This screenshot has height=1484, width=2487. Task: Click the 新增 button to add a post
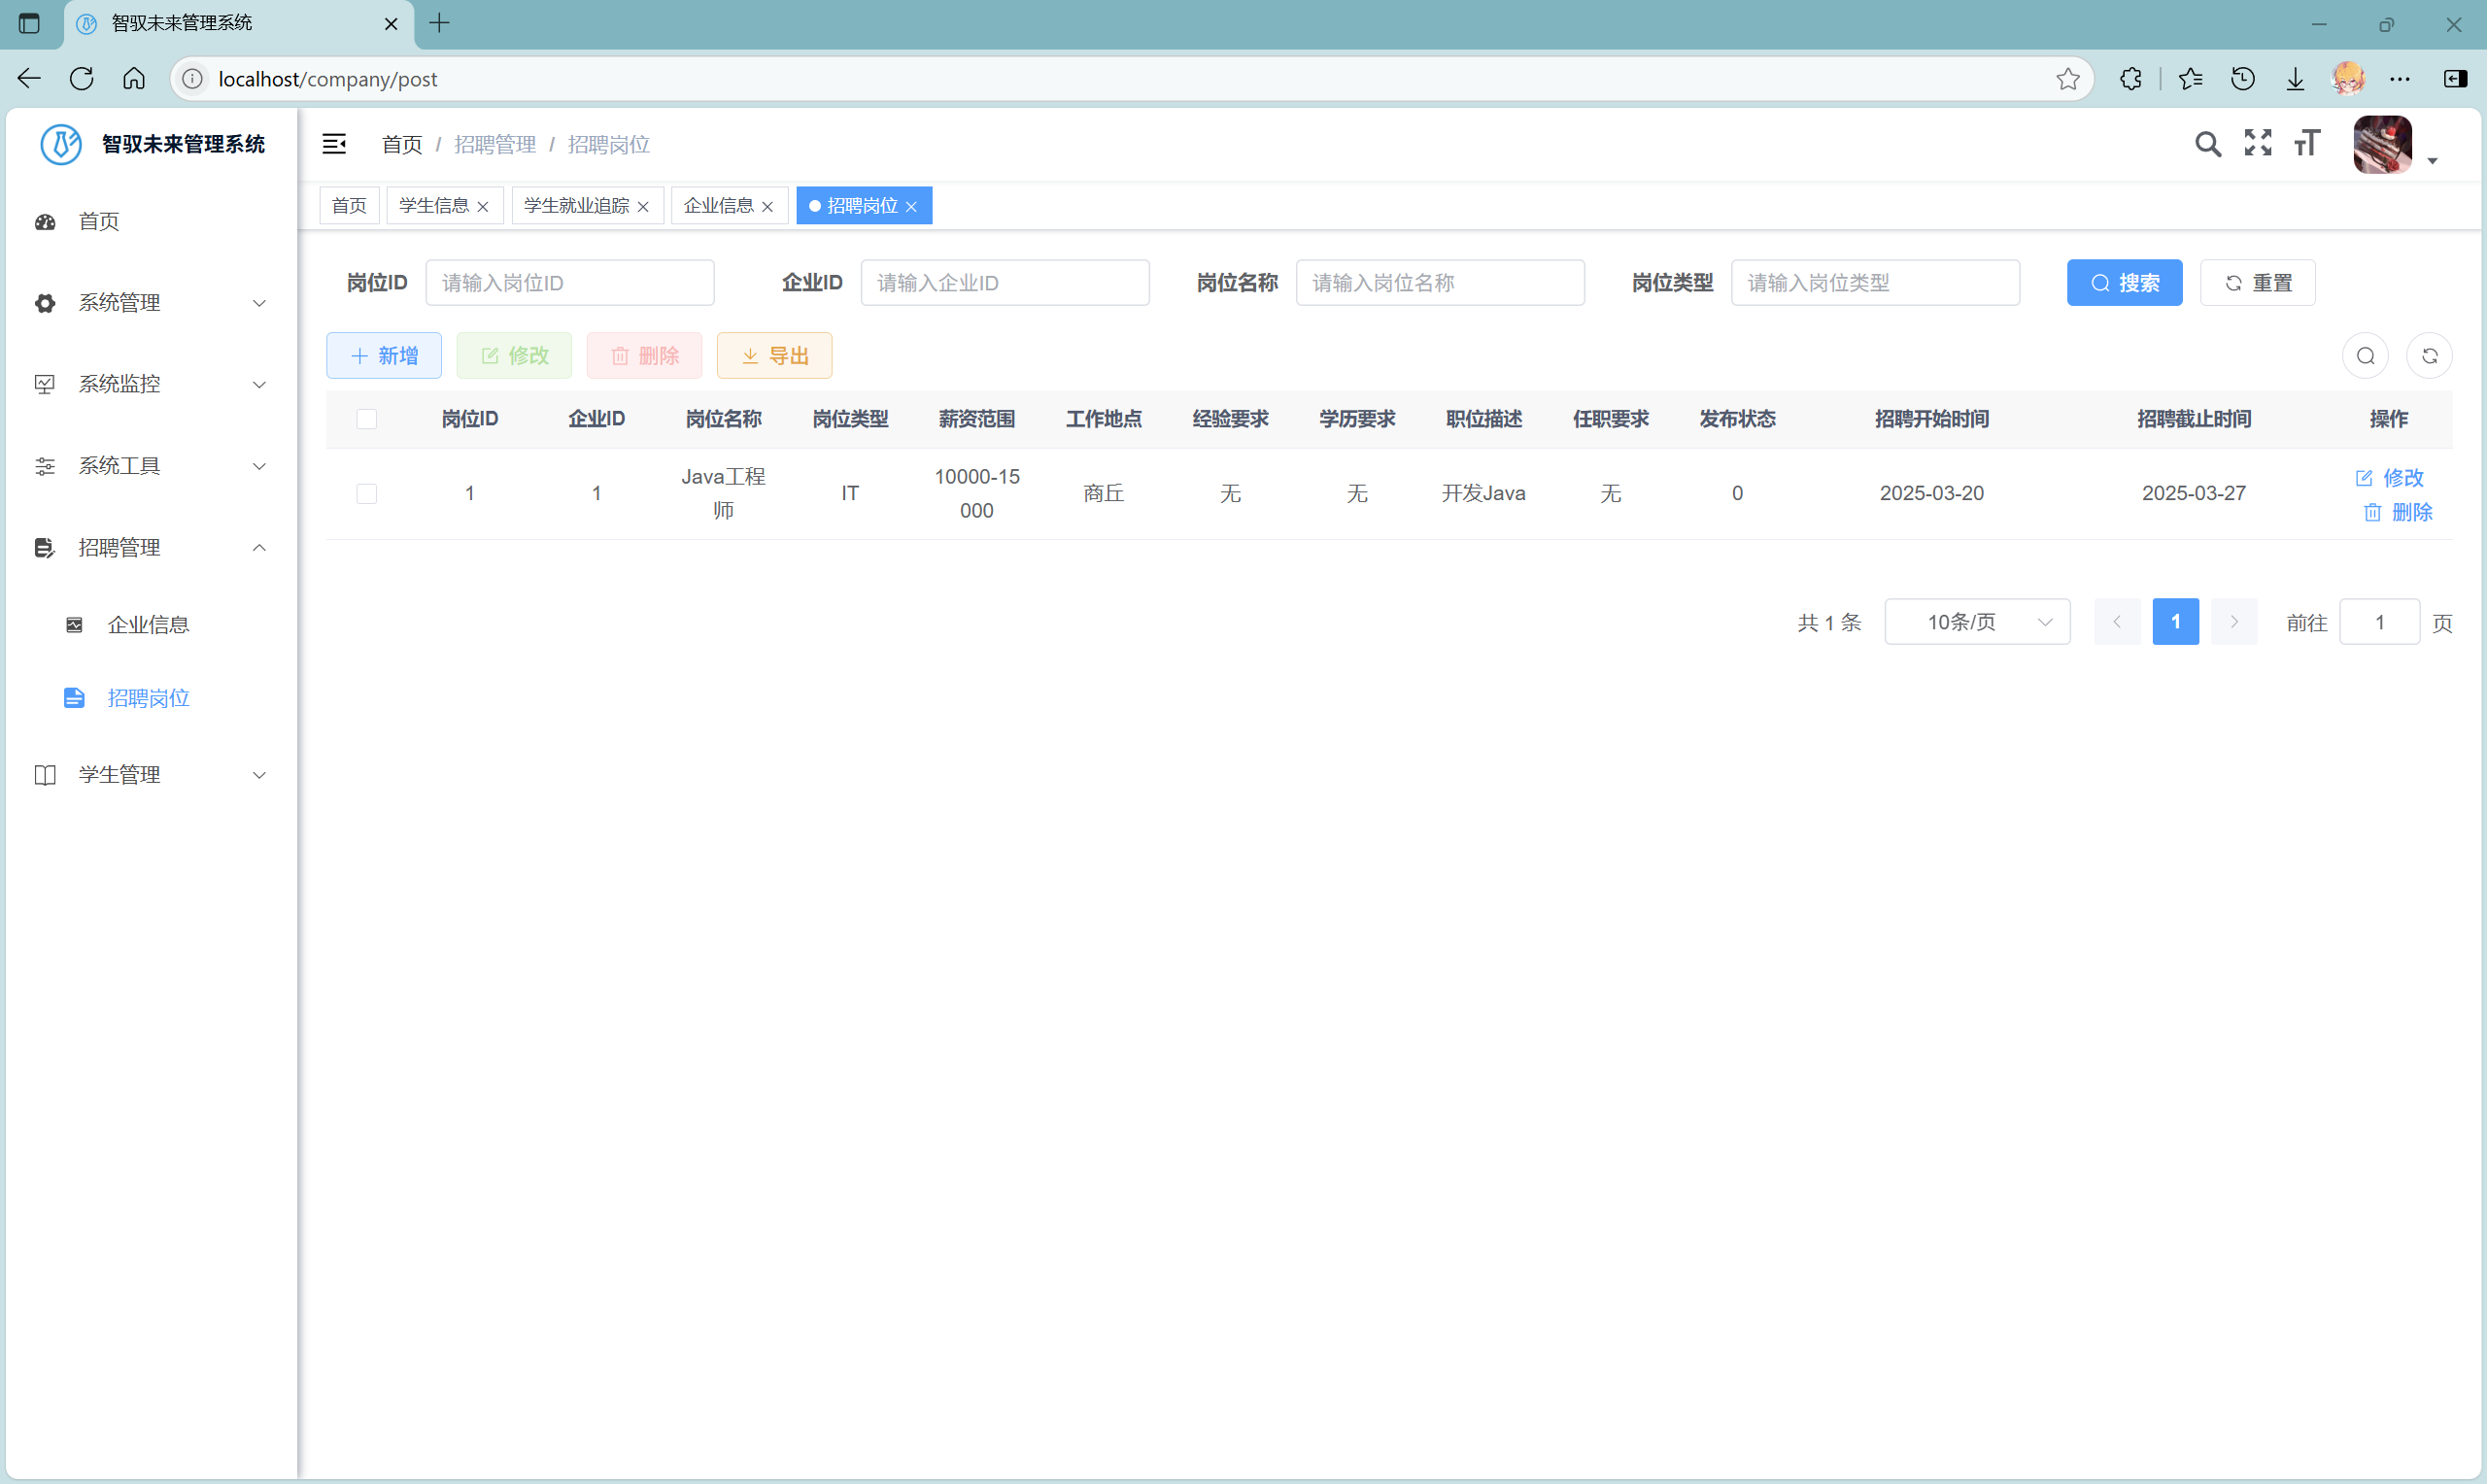coord(383,355)
